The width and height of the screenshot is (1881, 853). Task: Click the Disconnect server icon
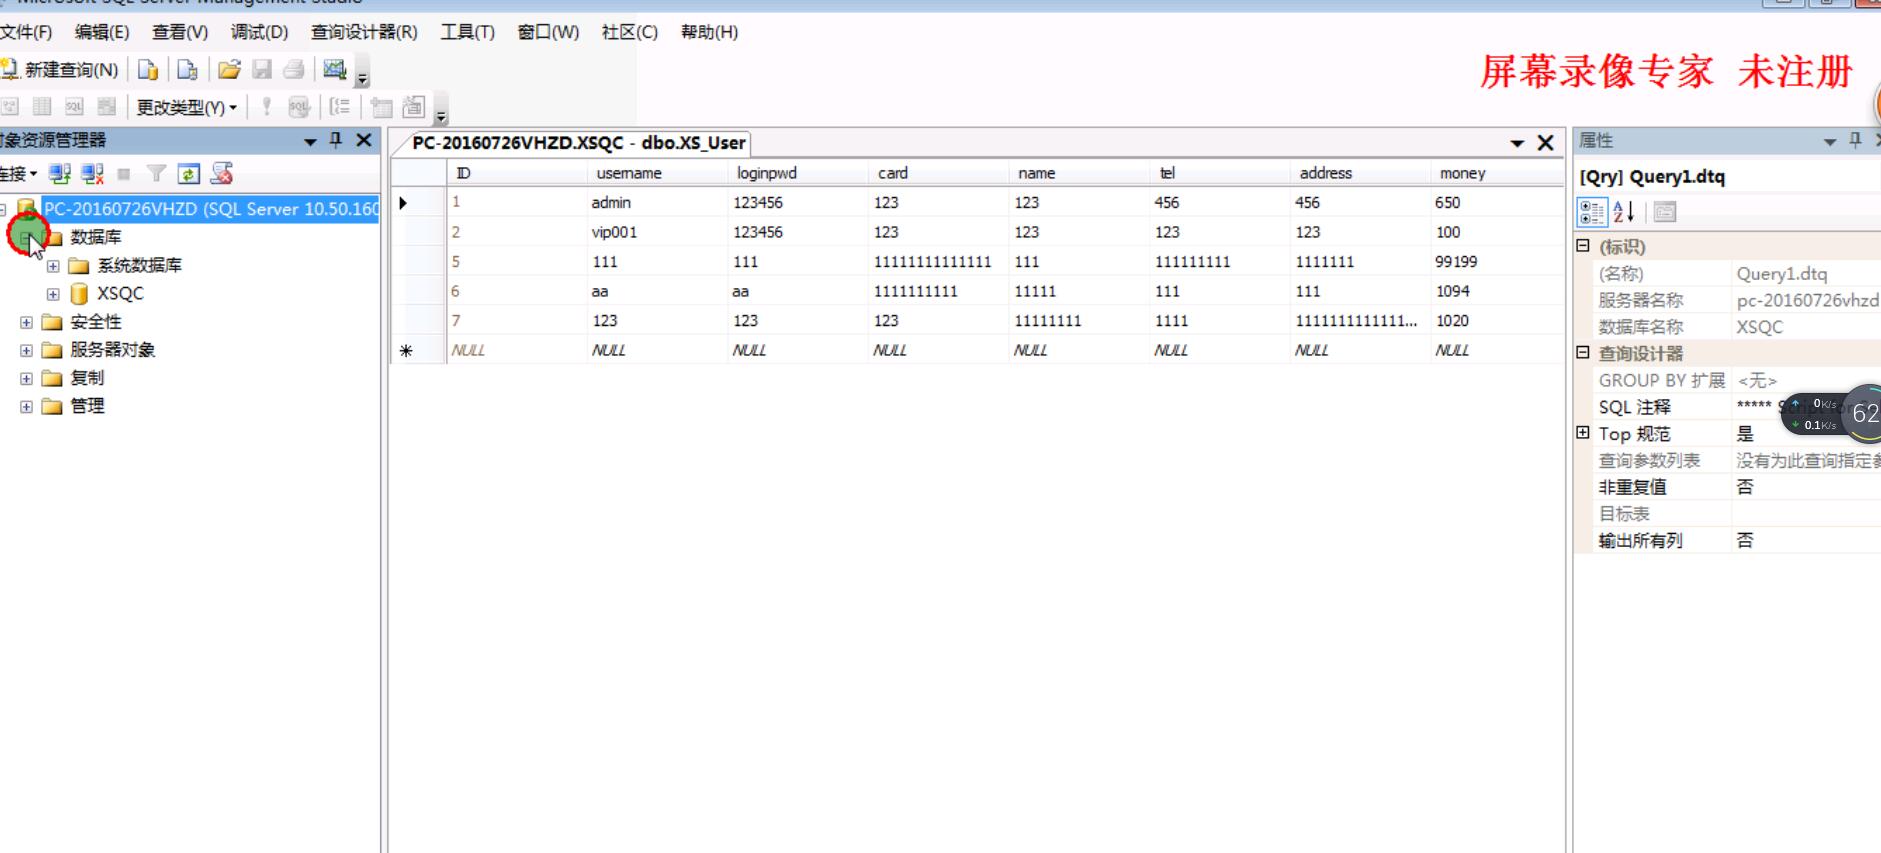(93, 174)
